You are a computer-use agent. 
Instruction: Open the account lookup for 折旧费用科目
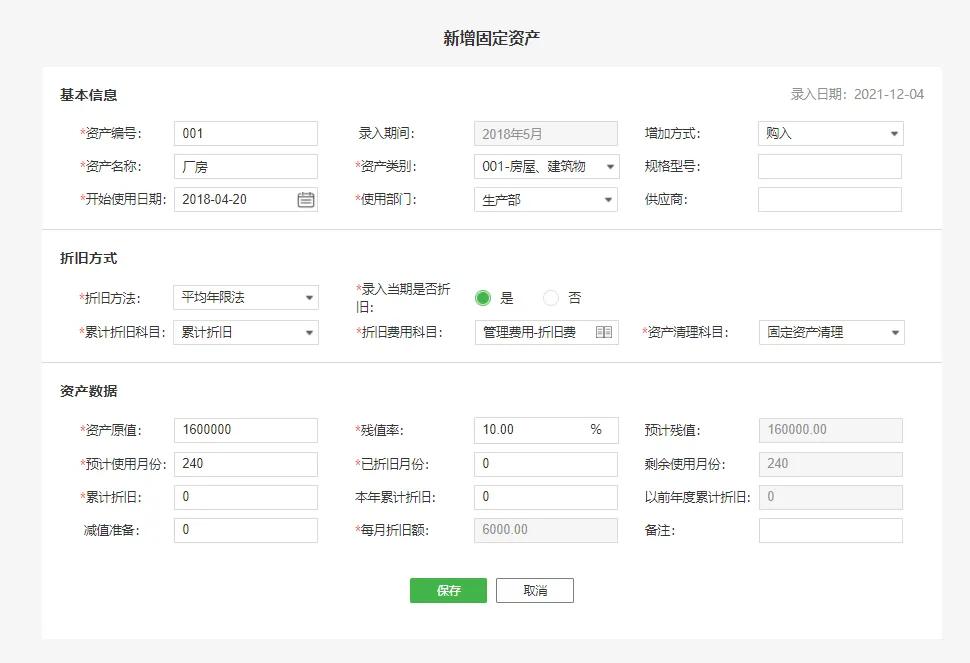click(x=605, y=332)
